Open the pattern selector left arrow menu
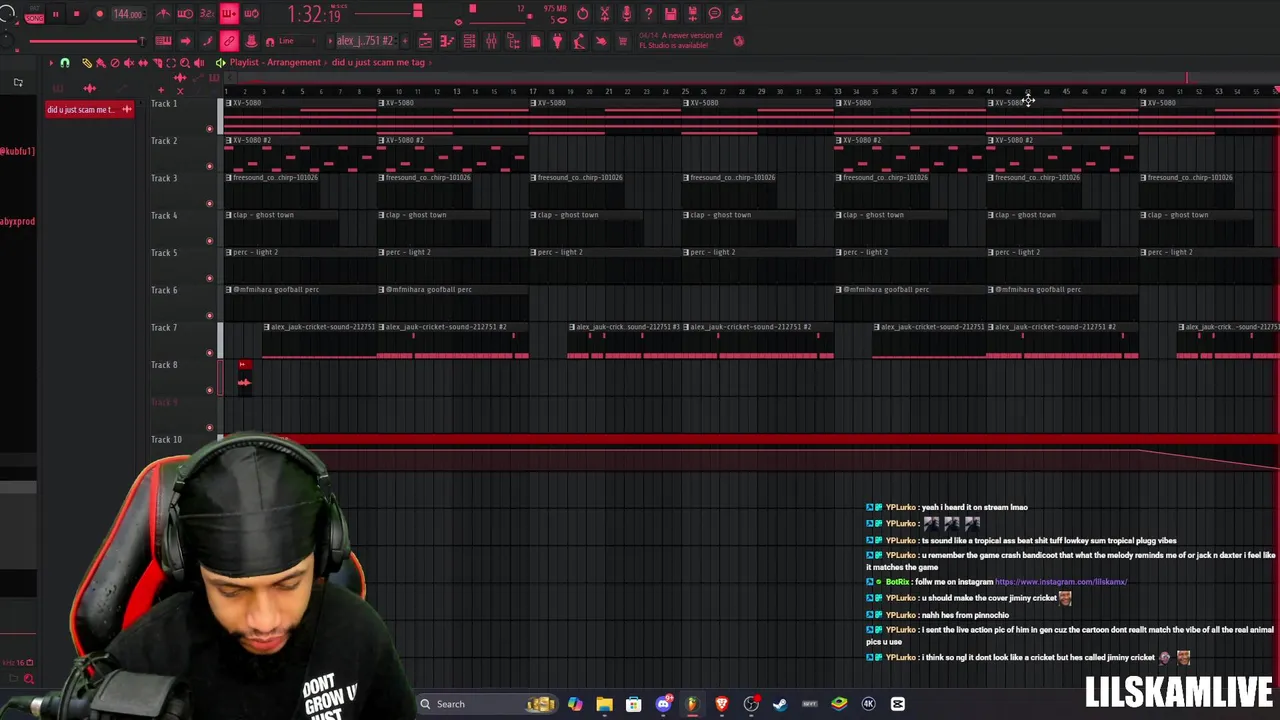 (x=330, y=41)
